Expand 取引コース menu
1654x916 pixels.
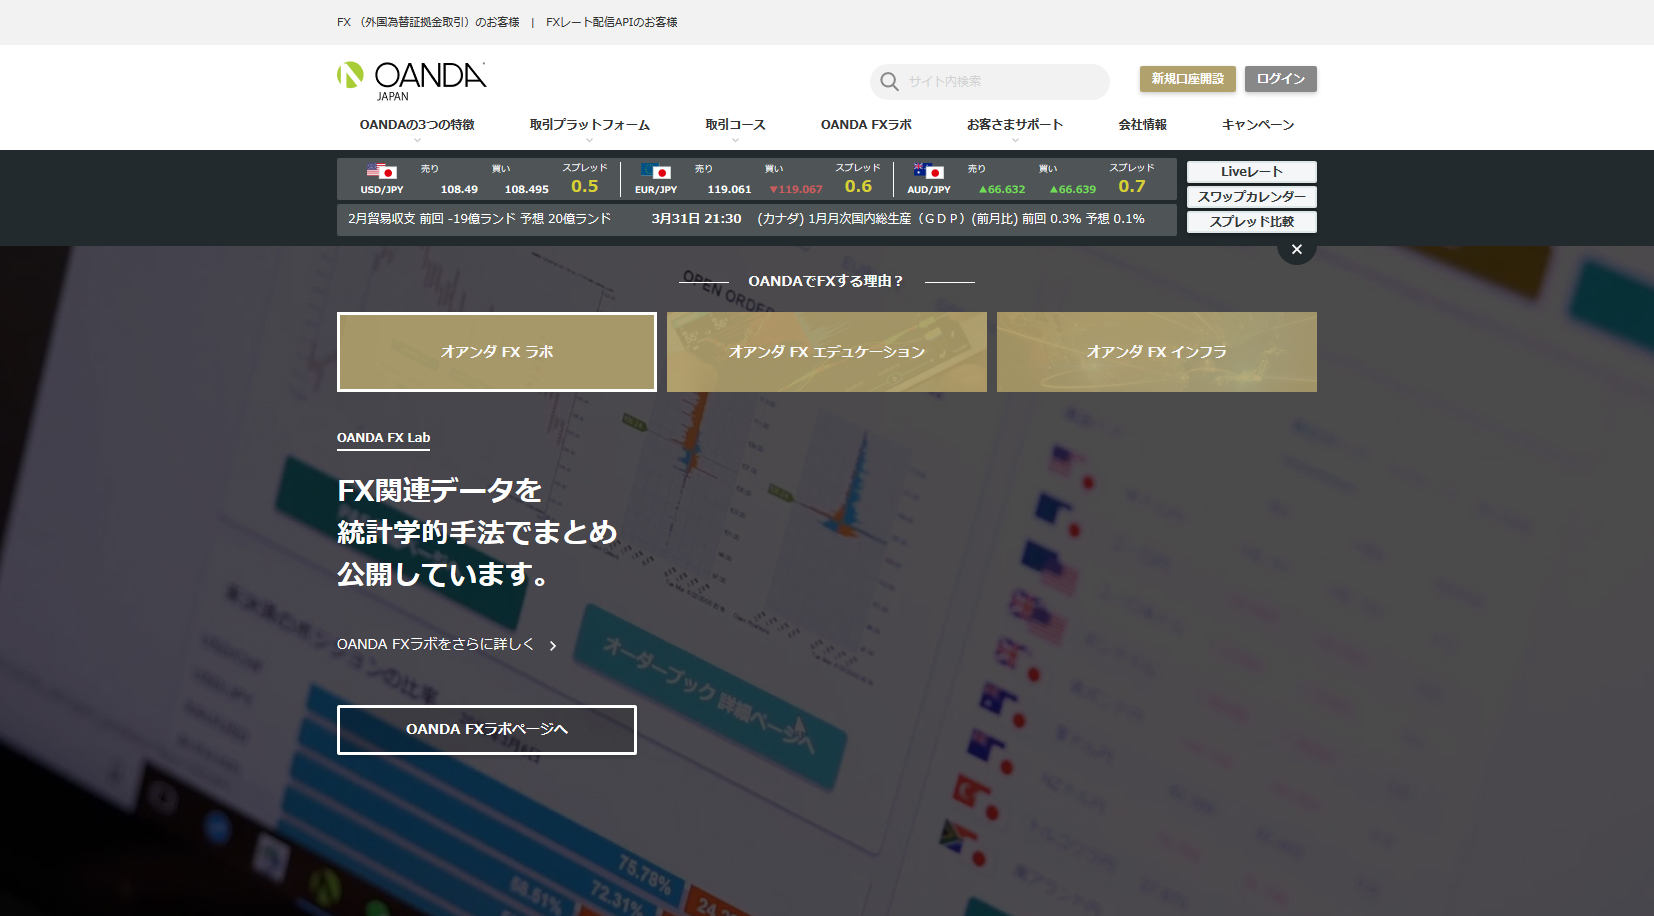[735, 125]
